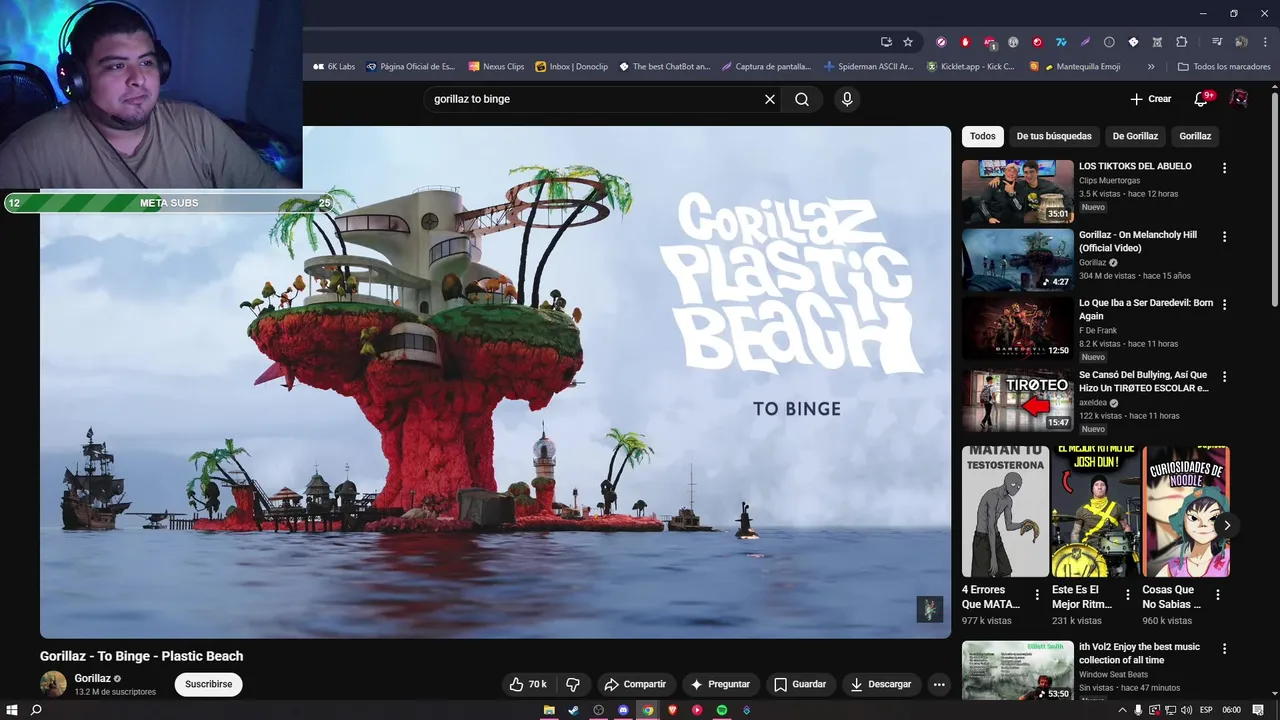The height and width of the screenshot is (720, 1280).
Task: Select the De tus búsquedas chip
Action: [1054, 136]
